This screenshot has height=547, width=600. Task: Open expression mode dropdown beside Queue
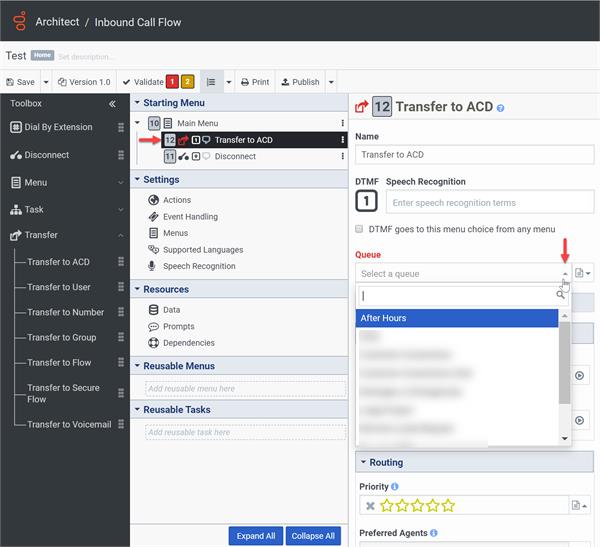(583, 273)
